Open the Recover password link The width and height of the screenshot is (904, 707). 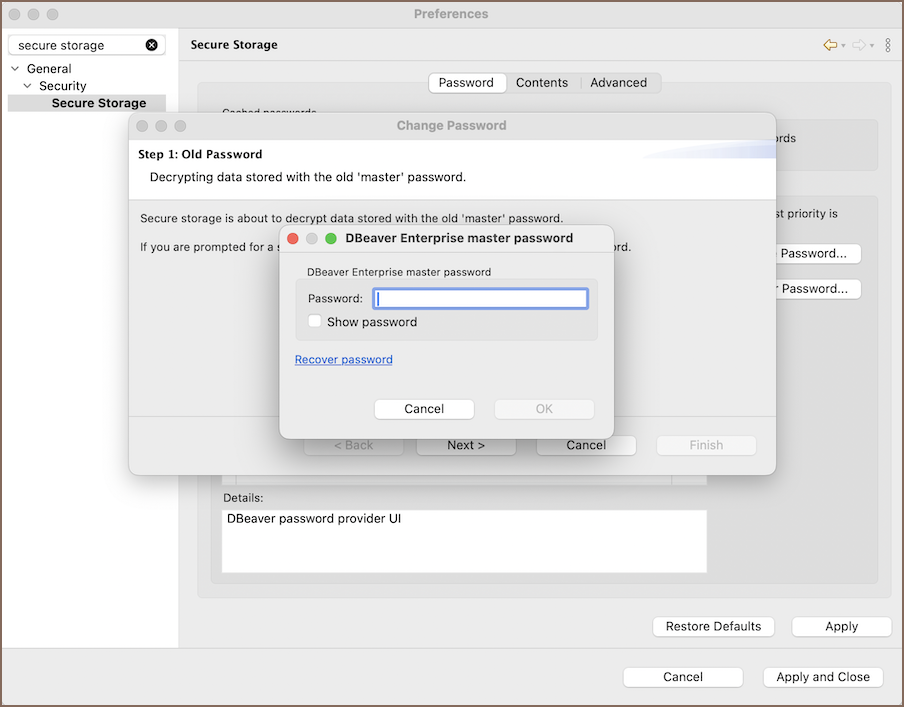[x=344, y=359]
